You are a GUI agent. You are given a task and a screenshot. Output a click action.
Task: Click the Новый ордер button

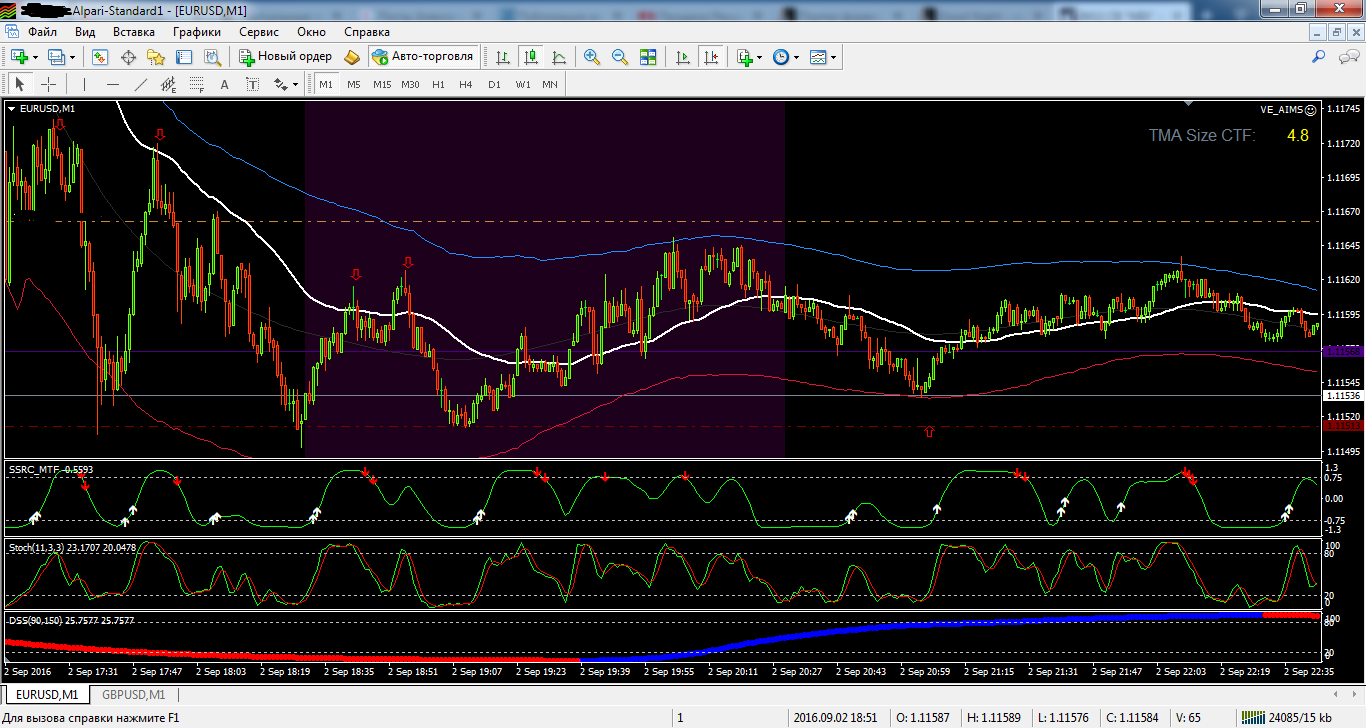(x=285, y=57)
